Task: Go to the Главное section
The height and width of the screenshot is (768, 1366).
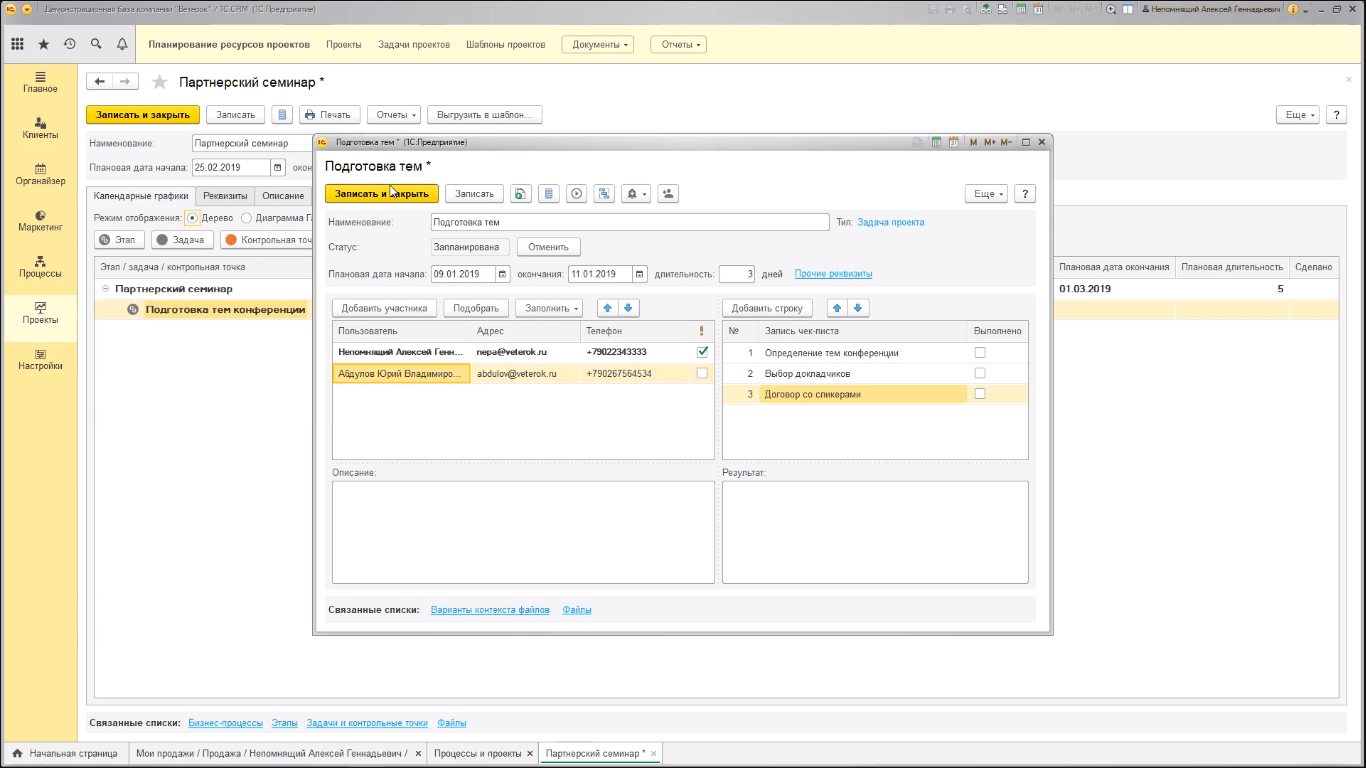Action: 40,82
